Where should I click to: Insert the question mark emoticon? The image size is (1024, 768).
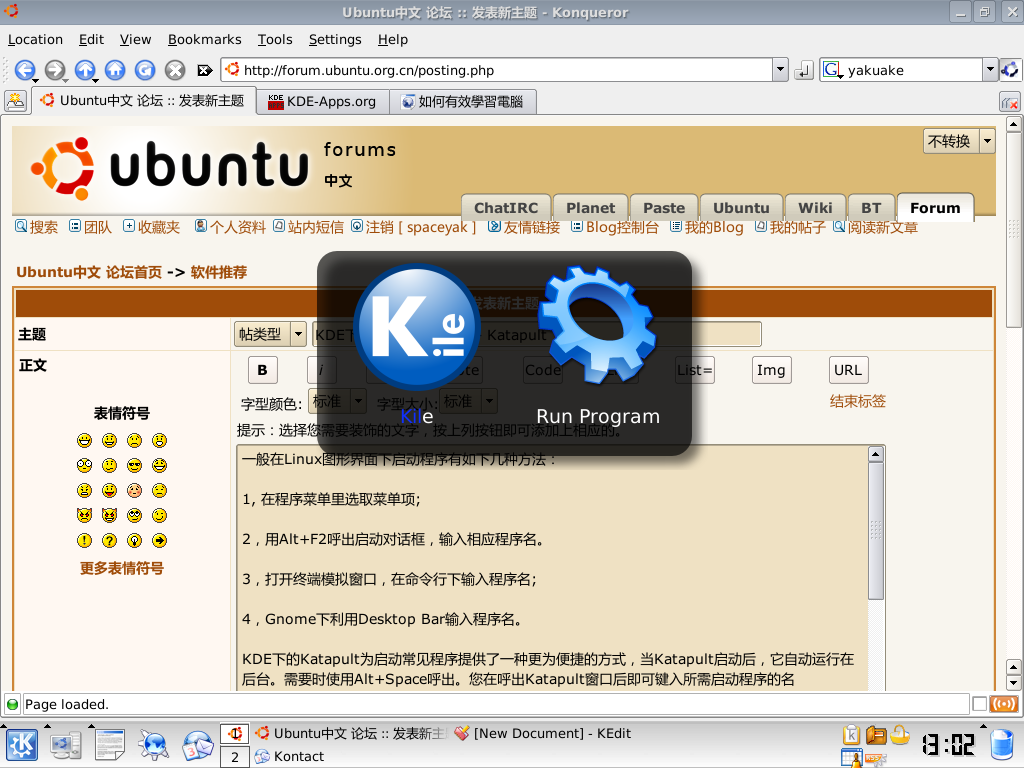pyautogui.click(x=109, y=541)
